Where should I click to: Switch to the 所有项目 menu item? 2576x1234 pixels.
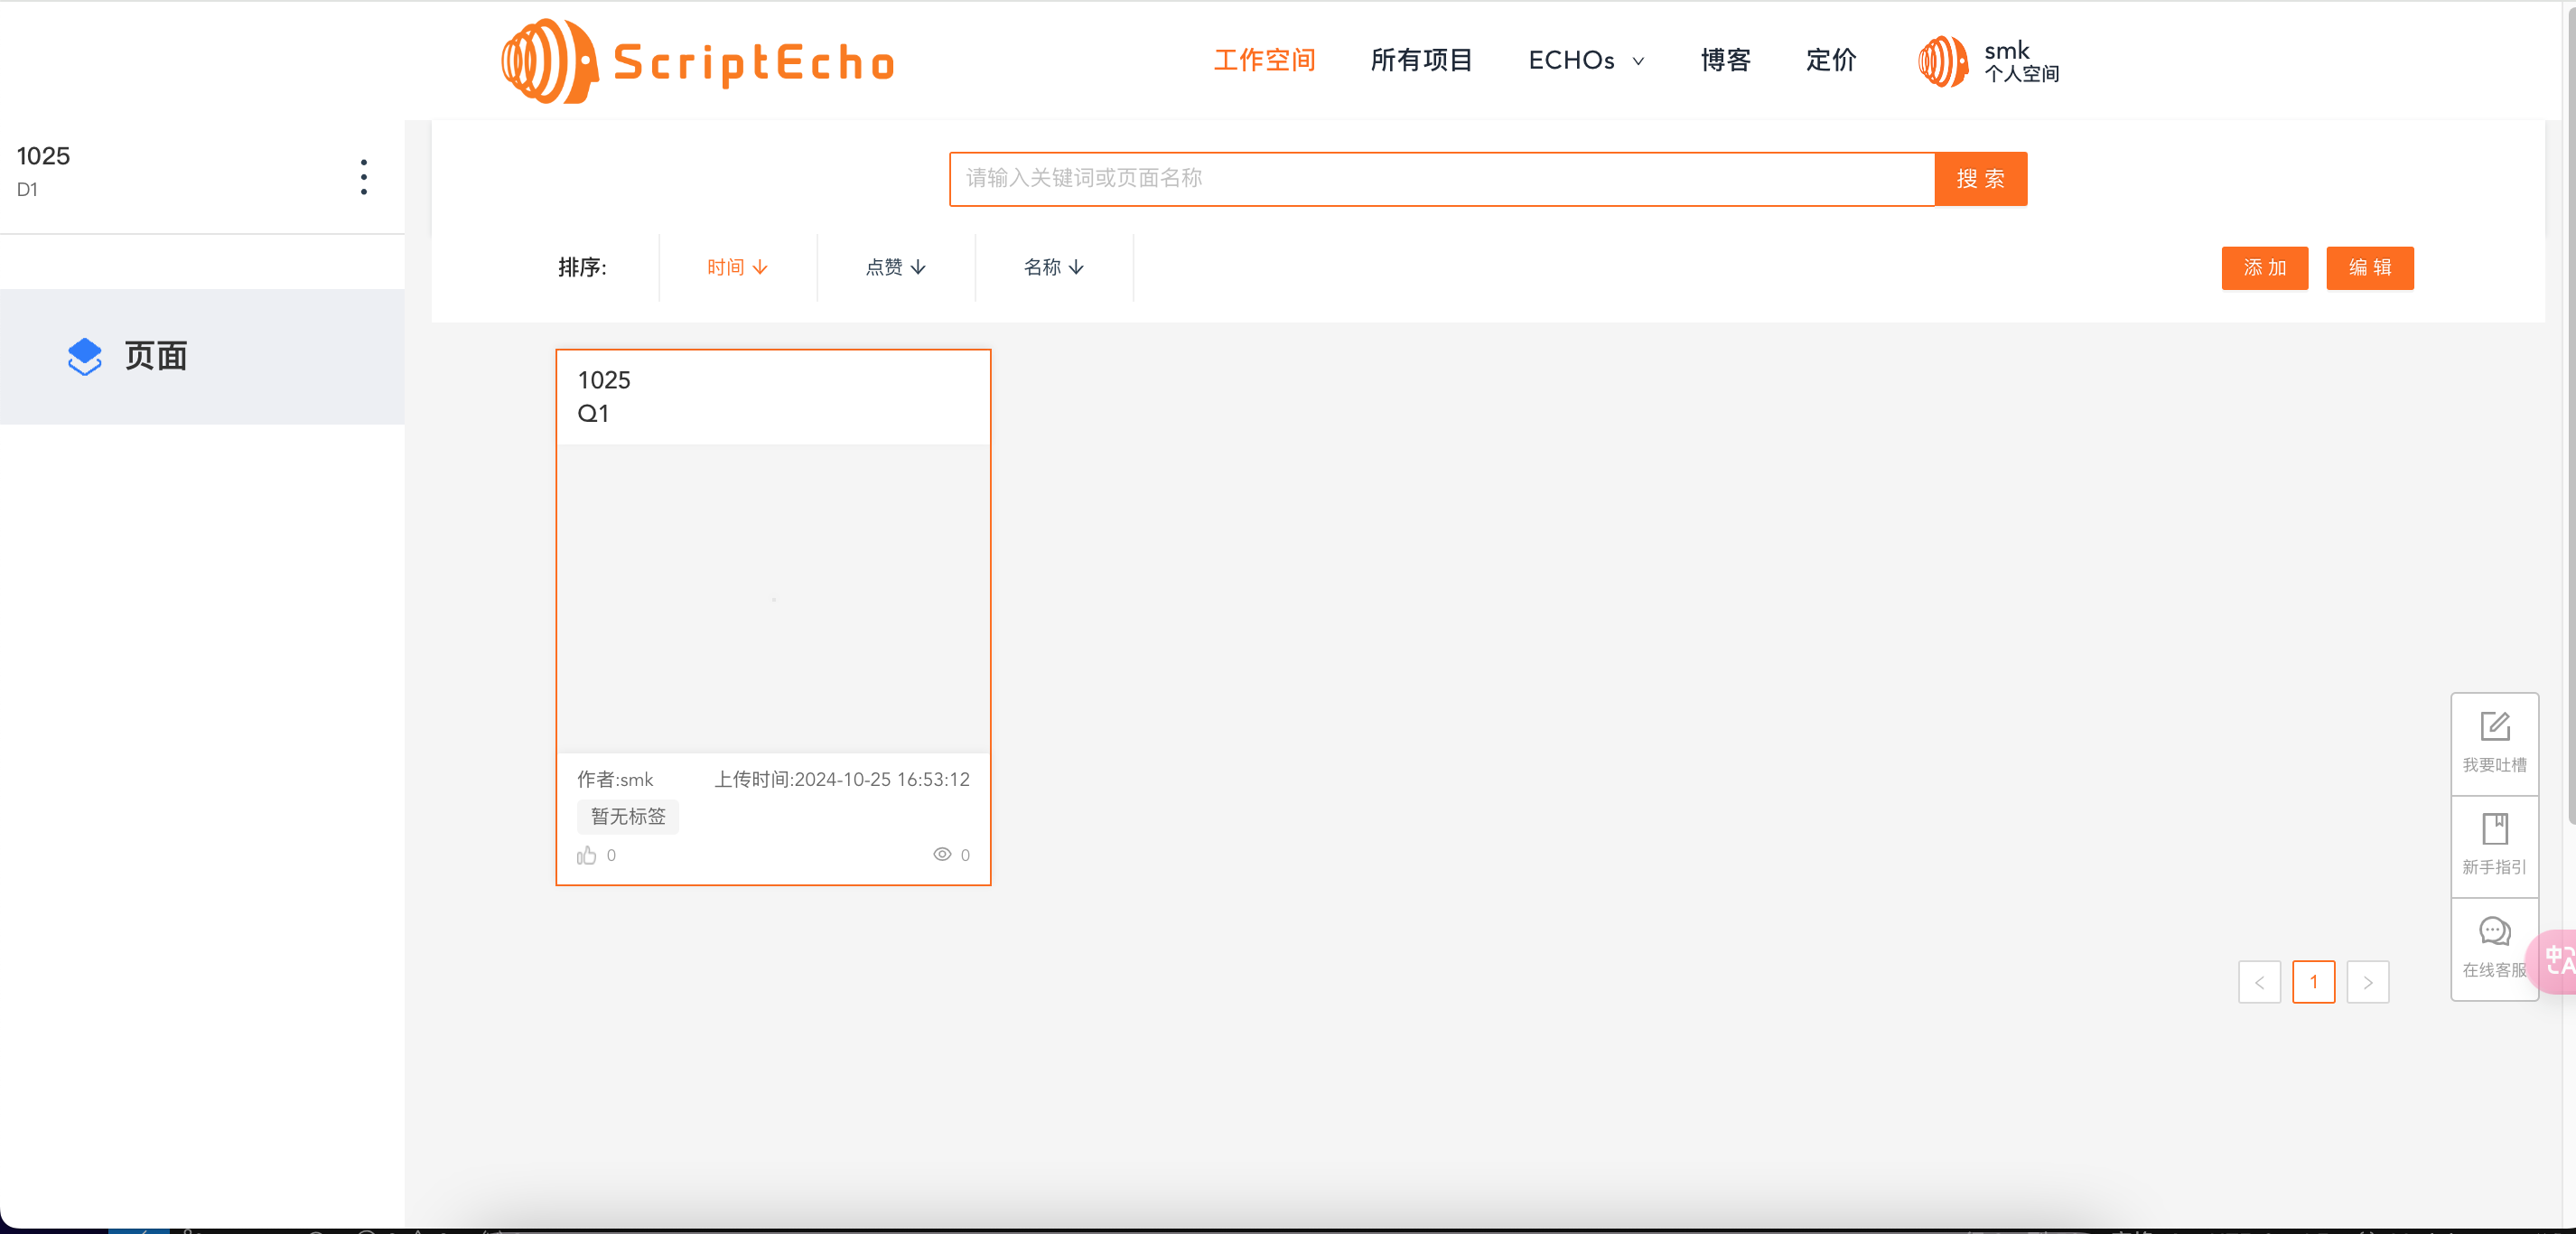[x=1421, y=61]
